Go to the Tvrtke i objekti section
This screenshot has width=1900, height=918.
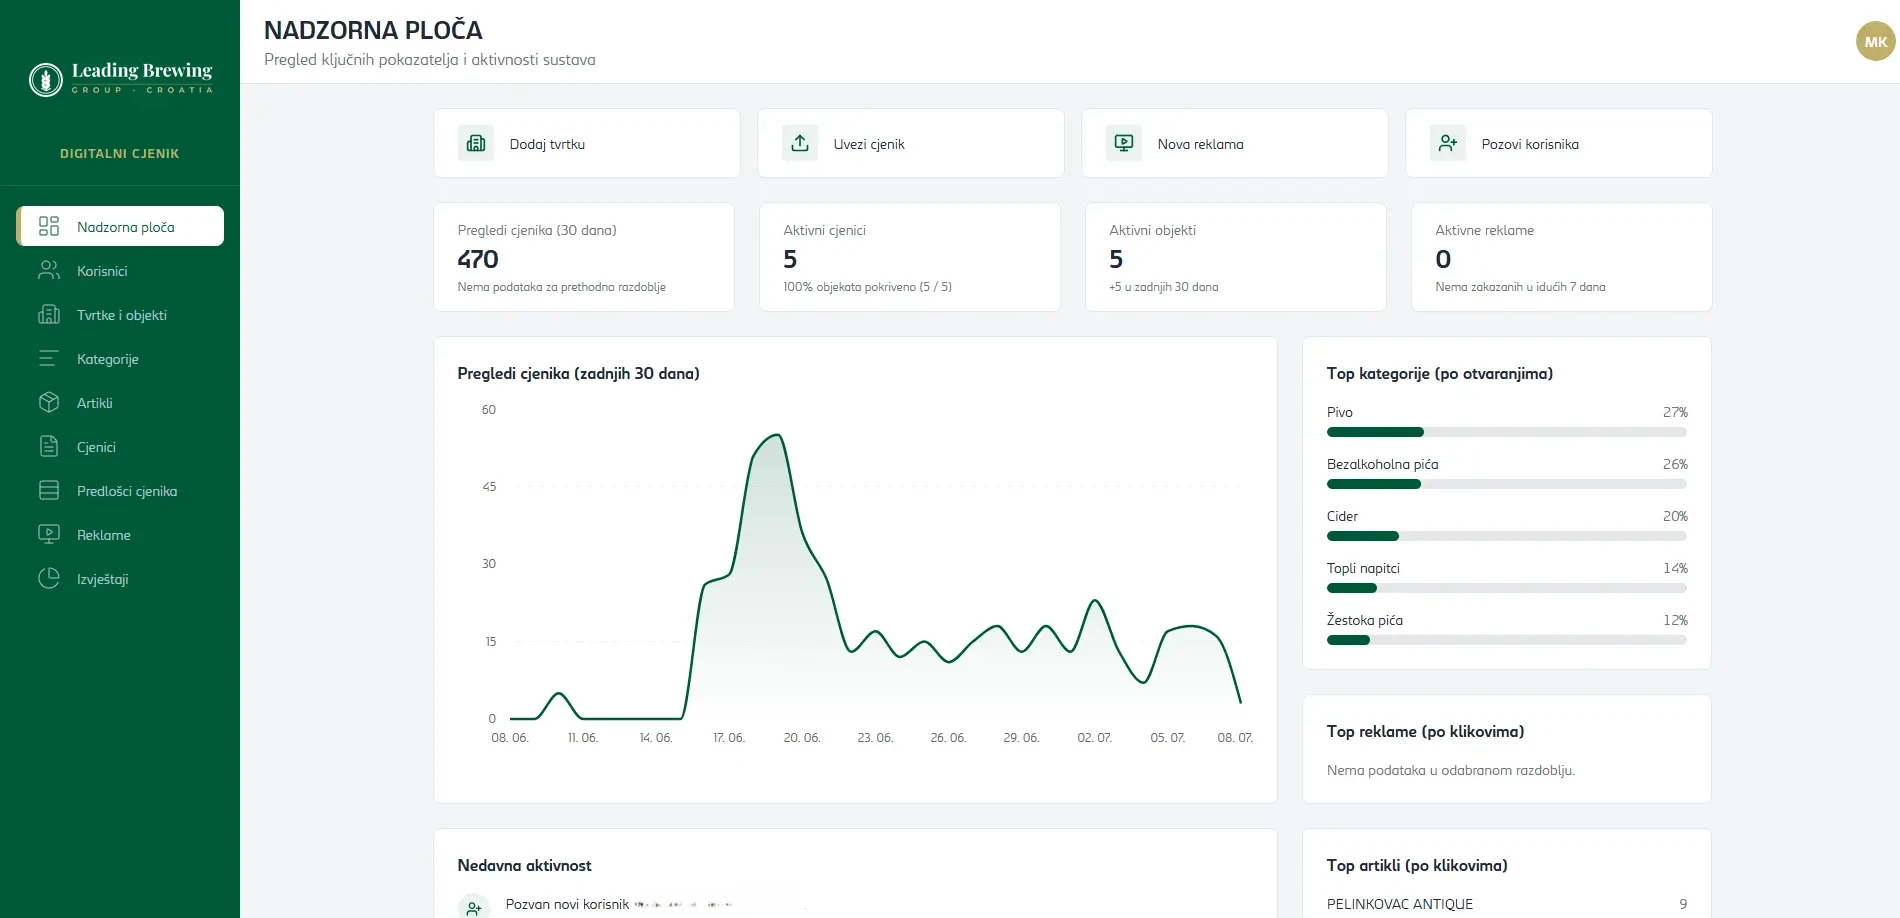[120, 314]
